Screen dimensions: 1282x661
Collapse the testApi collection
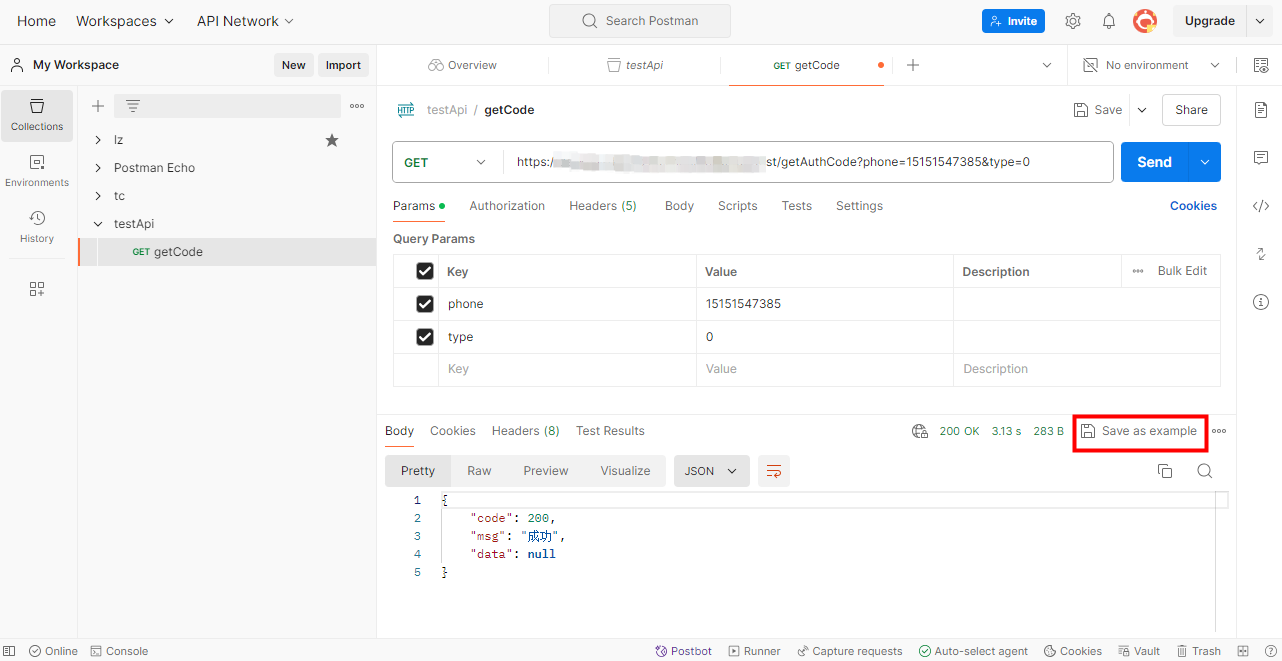click(98, 224)
